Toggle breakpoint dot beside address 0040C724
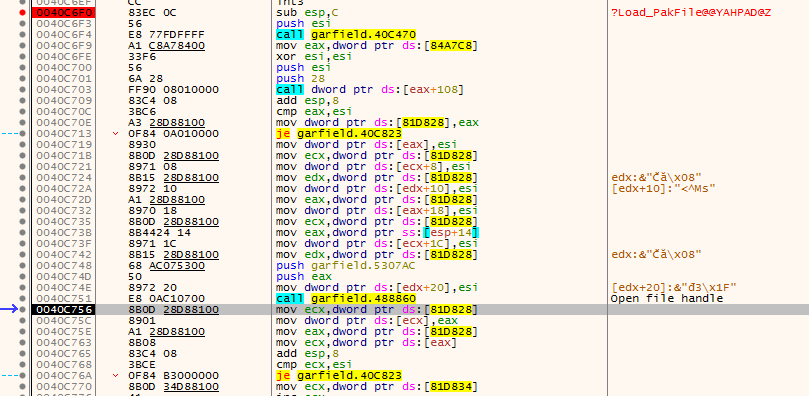 (22, 177)
